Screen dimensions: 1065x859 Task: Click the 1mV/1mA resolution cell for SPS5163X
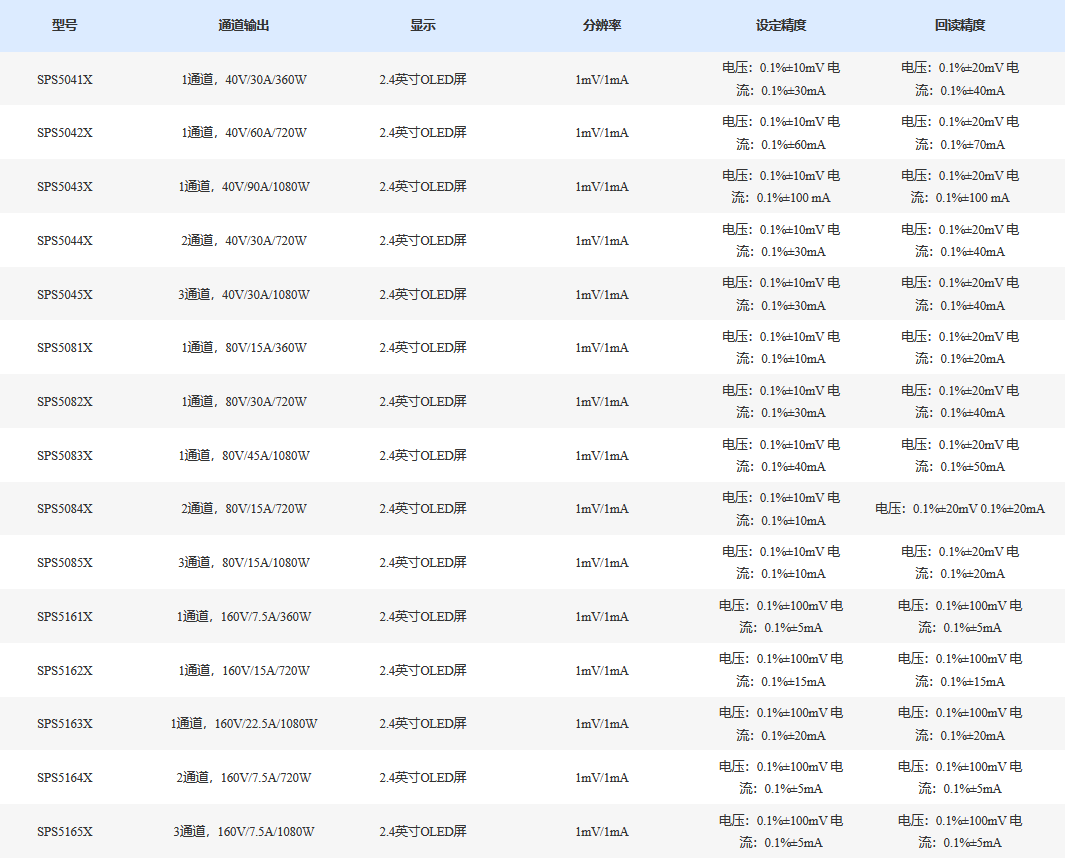(x=602, y=724)
